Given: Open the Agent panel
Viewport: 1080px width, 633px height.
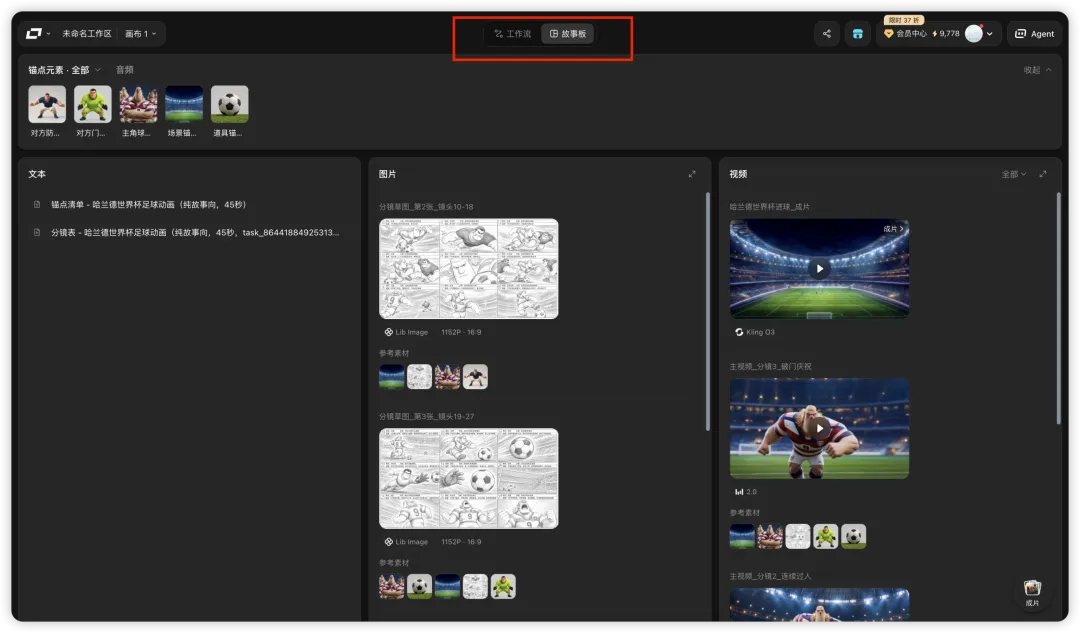Looking at the screenshot, I should point(1035,34).
